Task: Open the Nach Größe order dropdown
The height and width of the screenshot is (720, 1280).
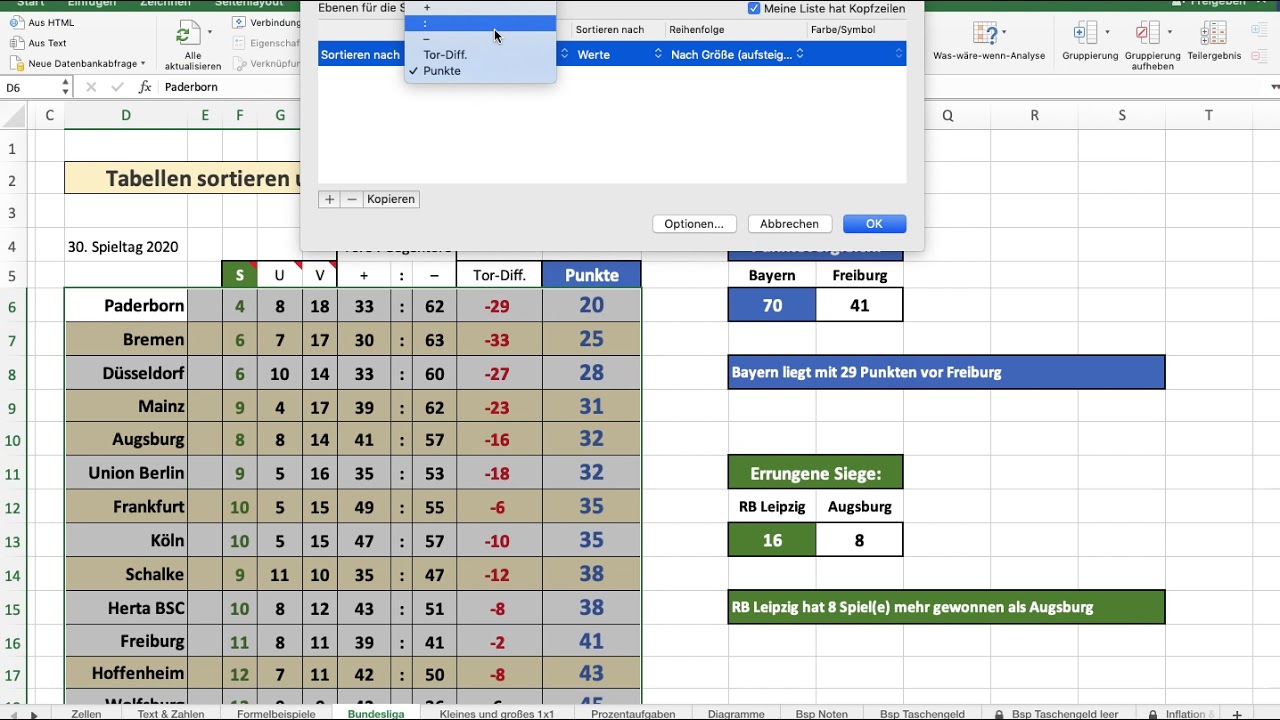Action: click(737, 54)
